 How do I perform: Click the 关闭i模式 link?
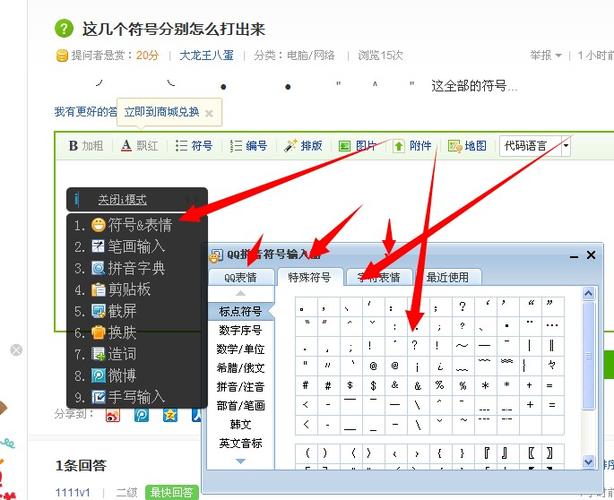click(122, 199)
